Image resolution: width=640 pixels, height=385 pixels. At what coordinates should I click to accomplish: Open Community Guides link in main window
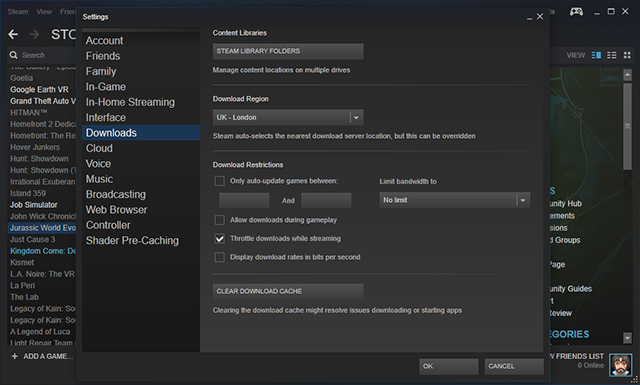coord(571,289)
